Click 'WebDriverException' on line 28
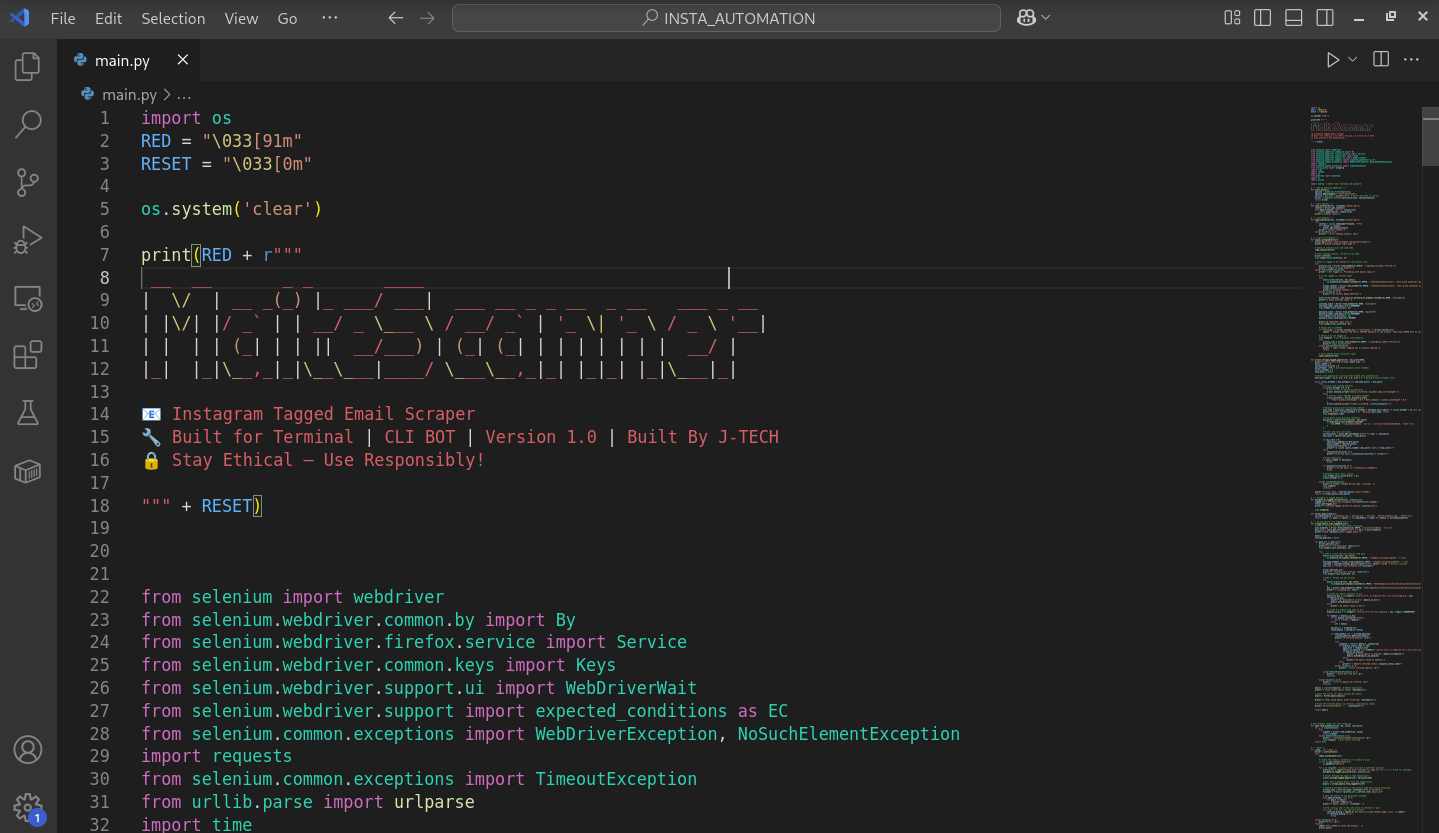Viewport: 1439px width, 833px height. (x=626, y=734)
